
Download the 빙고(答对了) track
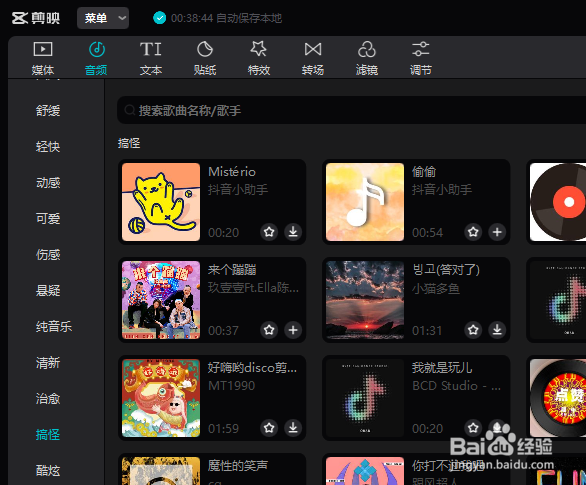tap(497, 330)
